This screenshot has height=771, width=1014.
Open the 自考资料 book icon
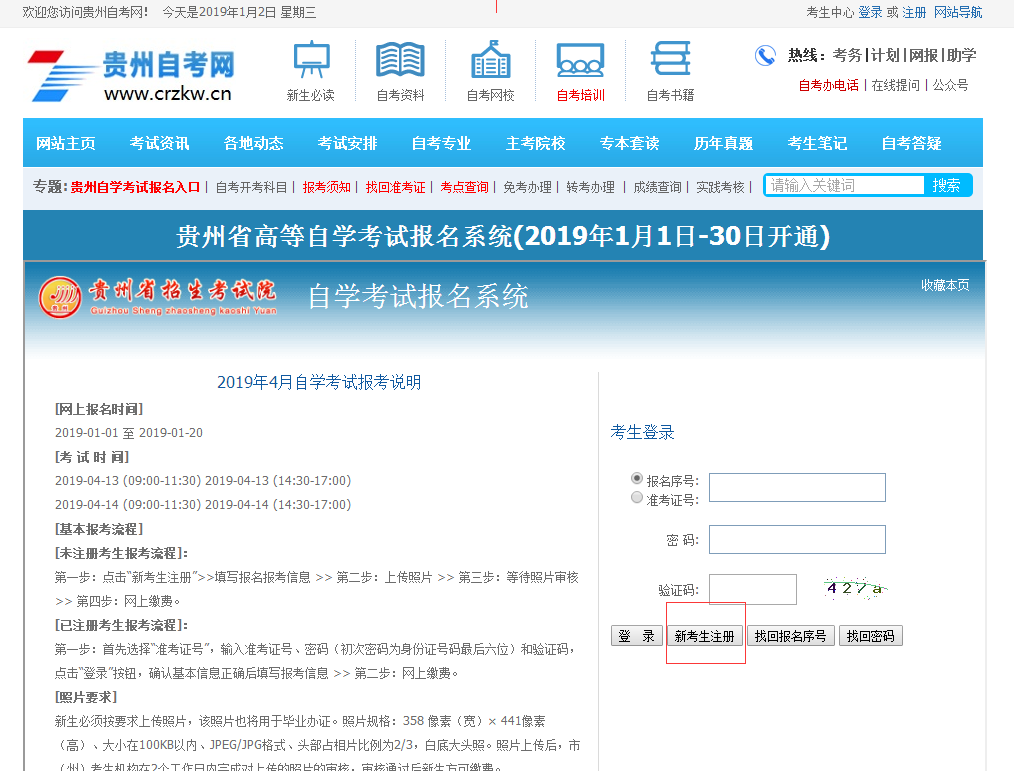point(400,60)
